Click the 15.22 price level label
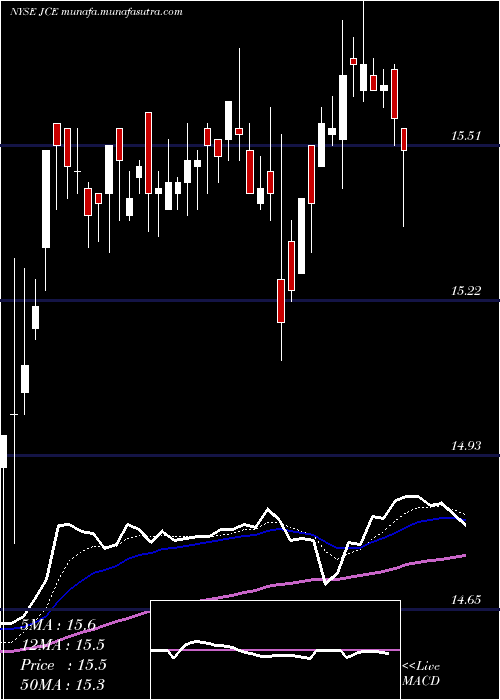Viewport: 500px width, 700px height. click(466, 291)
